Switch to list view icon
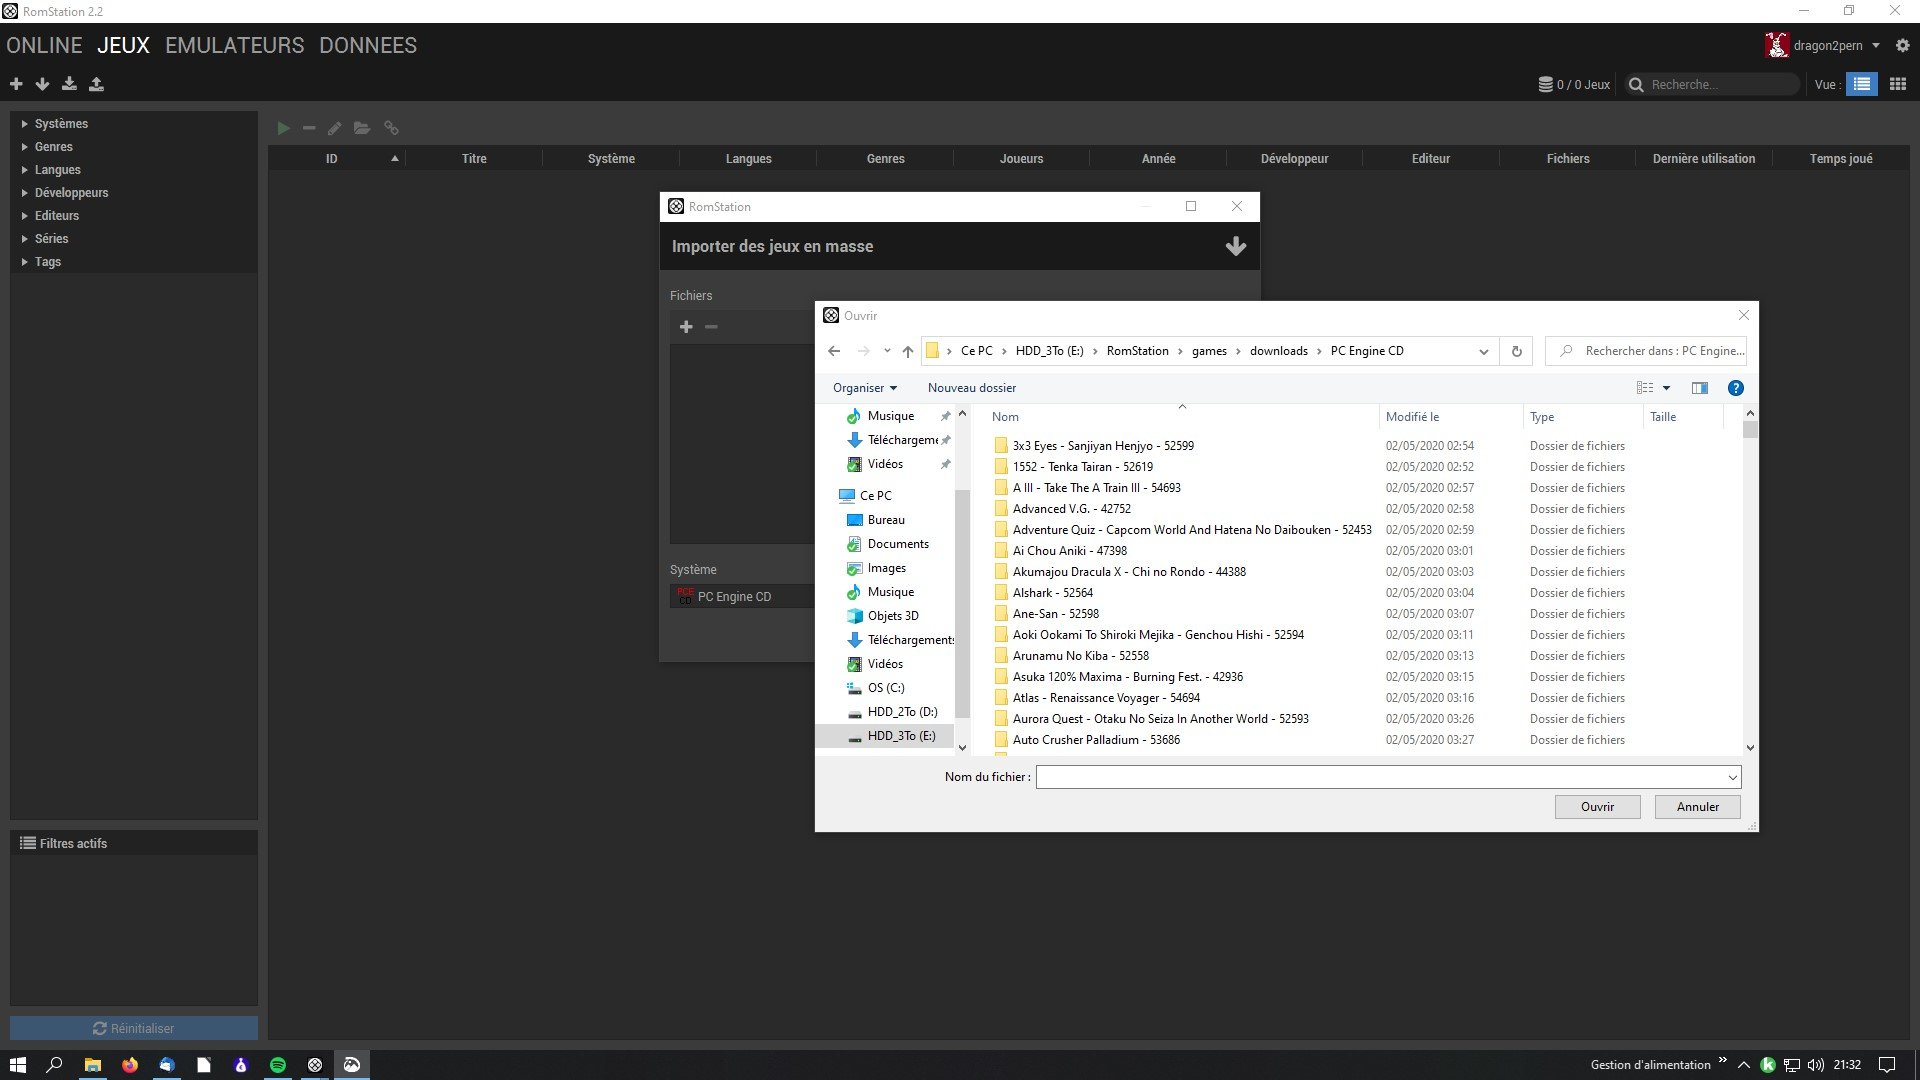 pyautogui.click(x=1861, y=84)
